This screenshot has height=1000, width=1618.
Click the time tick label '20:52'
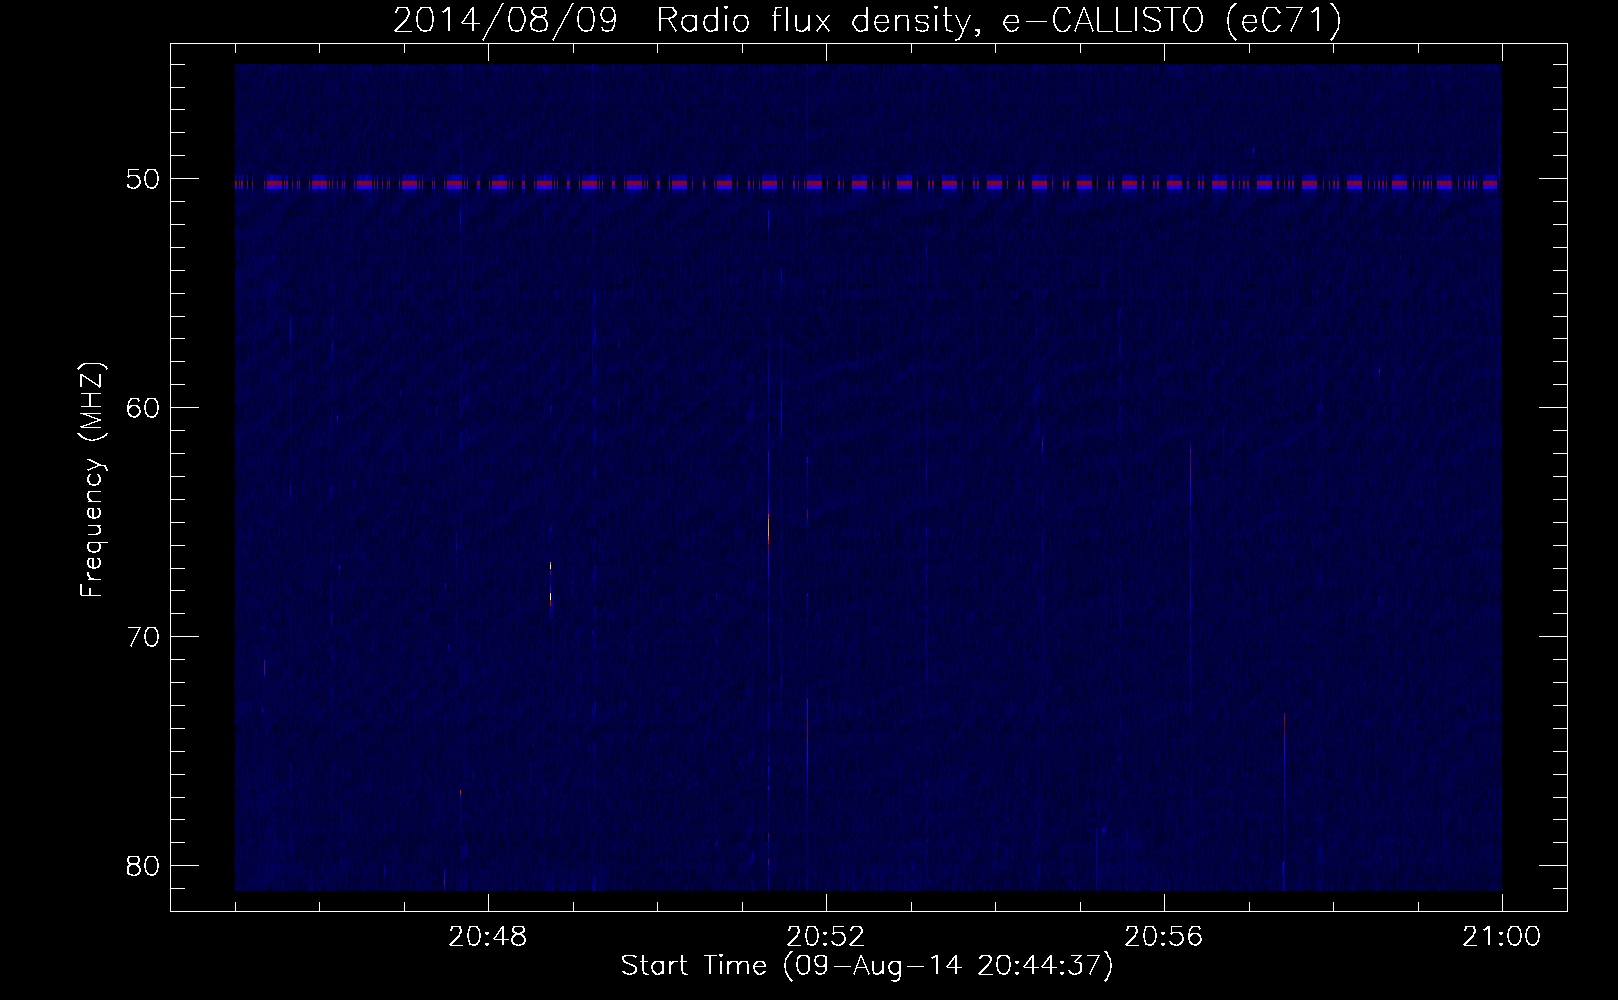pos(826,937)
